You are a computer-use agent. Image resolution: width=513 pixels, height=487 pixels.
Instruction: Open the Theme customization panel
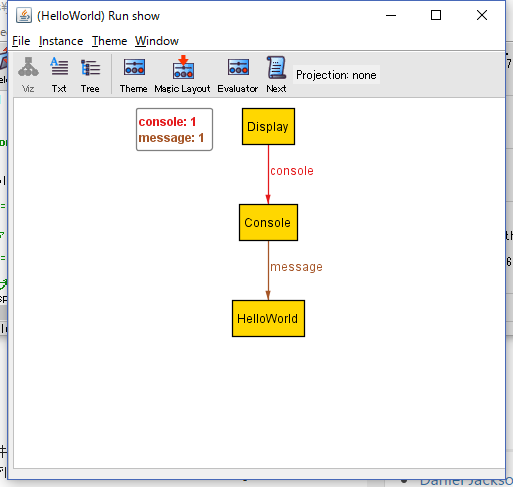(134, 75)
